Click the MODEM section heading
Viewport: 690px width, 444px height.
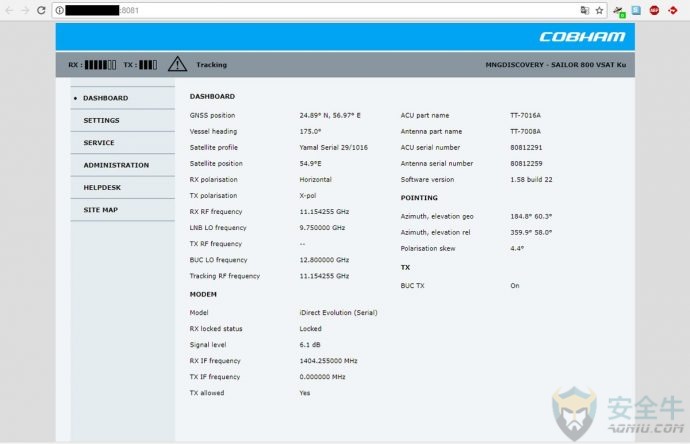(203, 294)
